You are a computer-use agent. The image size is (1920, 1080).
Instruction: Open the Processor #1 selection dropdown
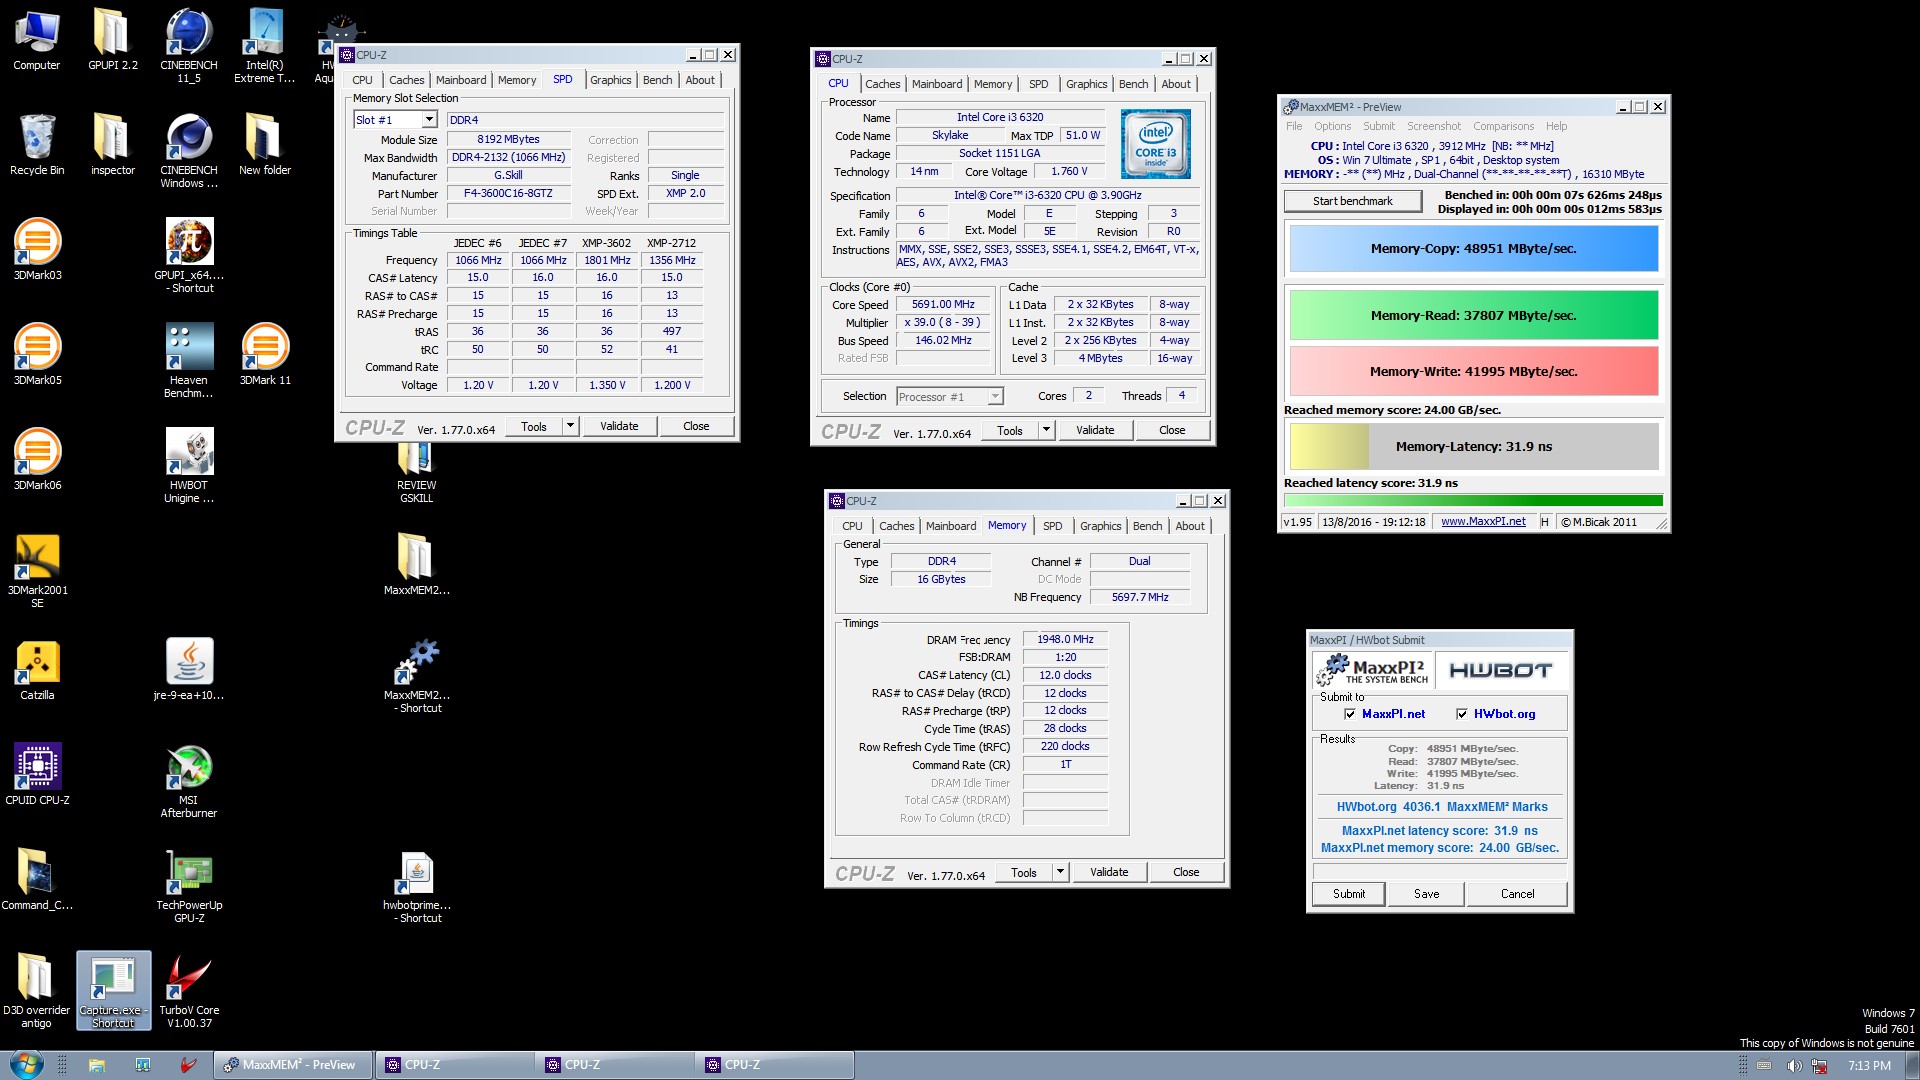click(x=949, y=397)
